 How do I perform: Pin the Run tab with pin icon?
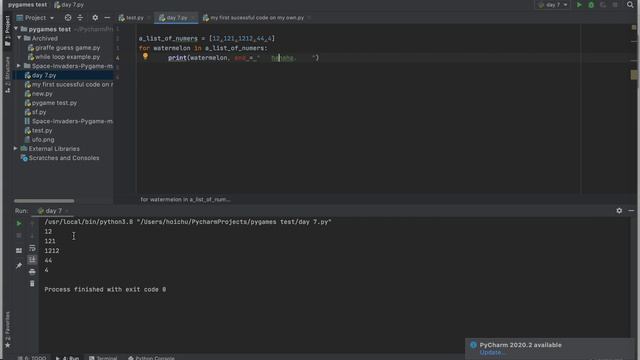pyautogui.click(x=19, y=266)
